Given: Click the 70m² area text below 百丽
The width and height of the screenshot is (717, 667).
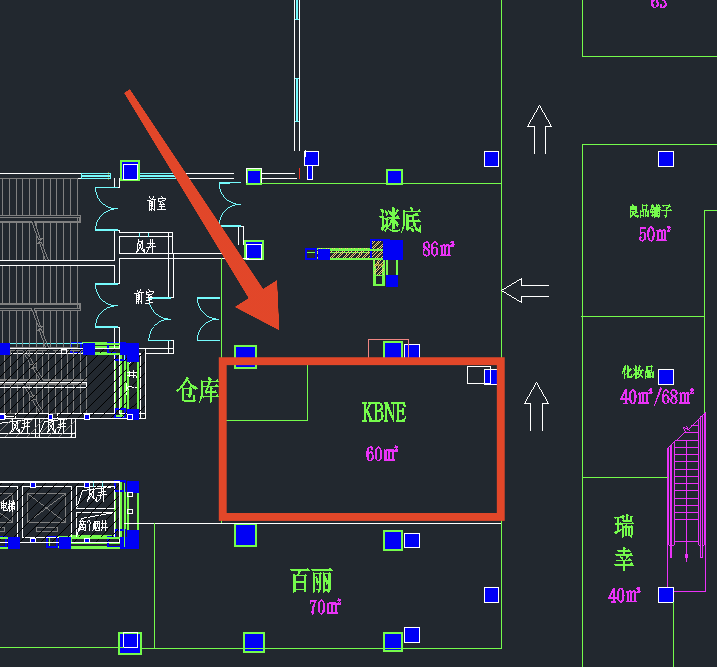Looking at the screenshot, I should tap(325, 607).
